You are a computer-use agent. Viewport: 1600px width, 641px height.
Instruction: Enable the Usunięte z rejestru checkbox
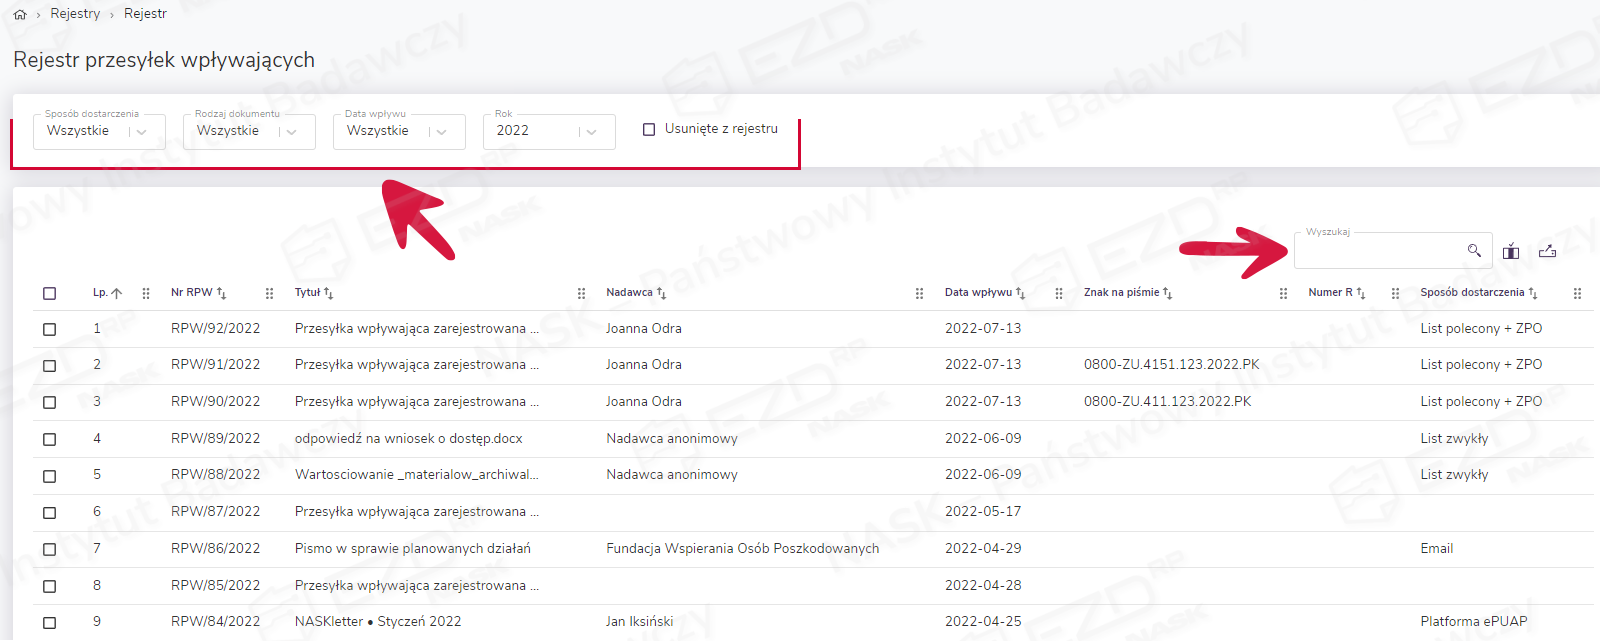pyautogui.click(x=649, y=129)
